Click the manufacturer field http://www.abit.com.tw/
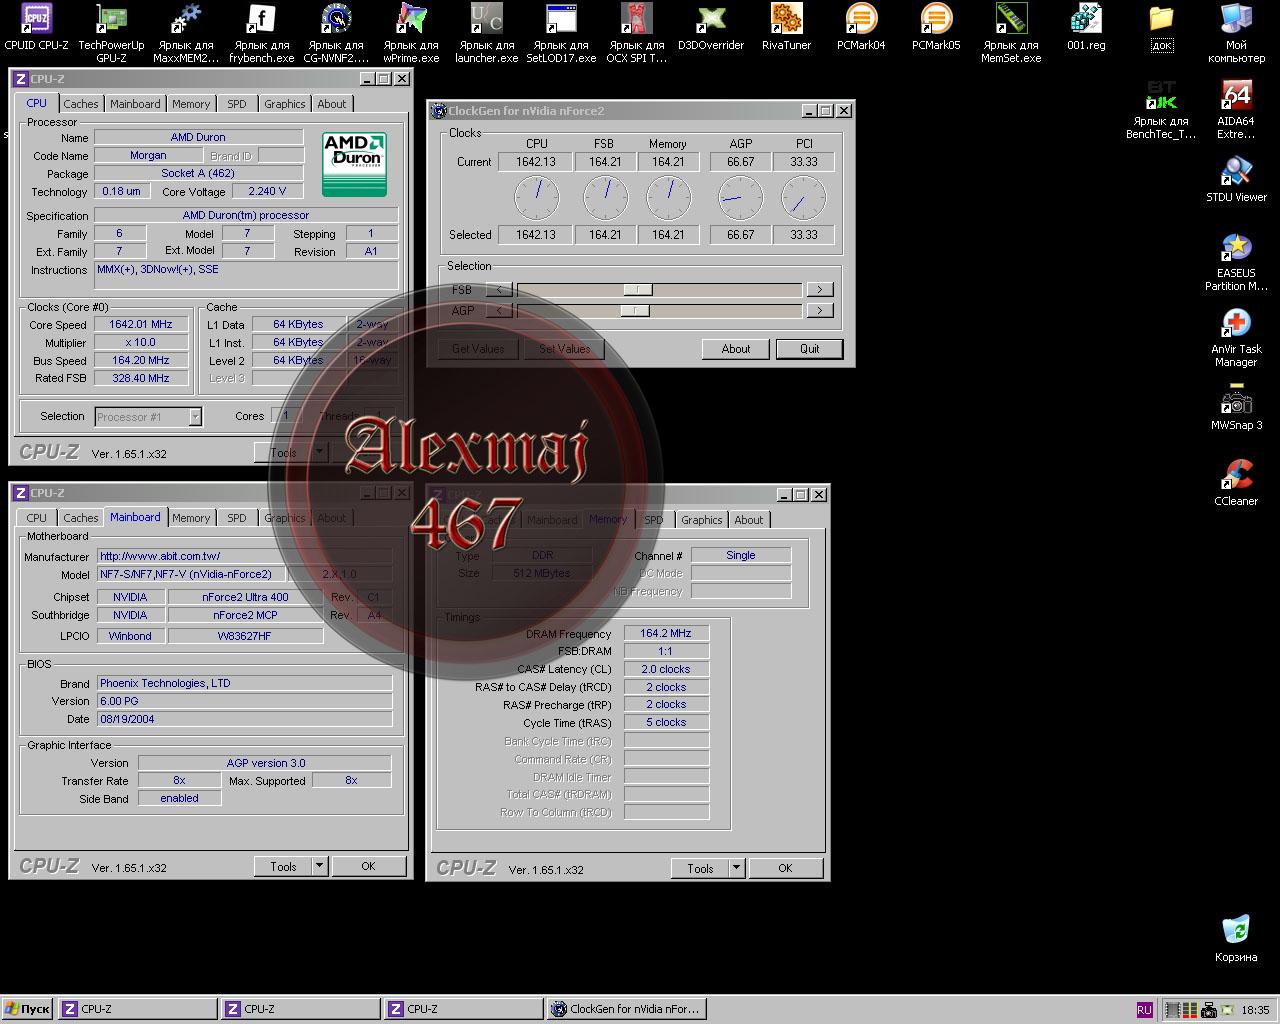 pyautogui.click(x=244, y=557)
